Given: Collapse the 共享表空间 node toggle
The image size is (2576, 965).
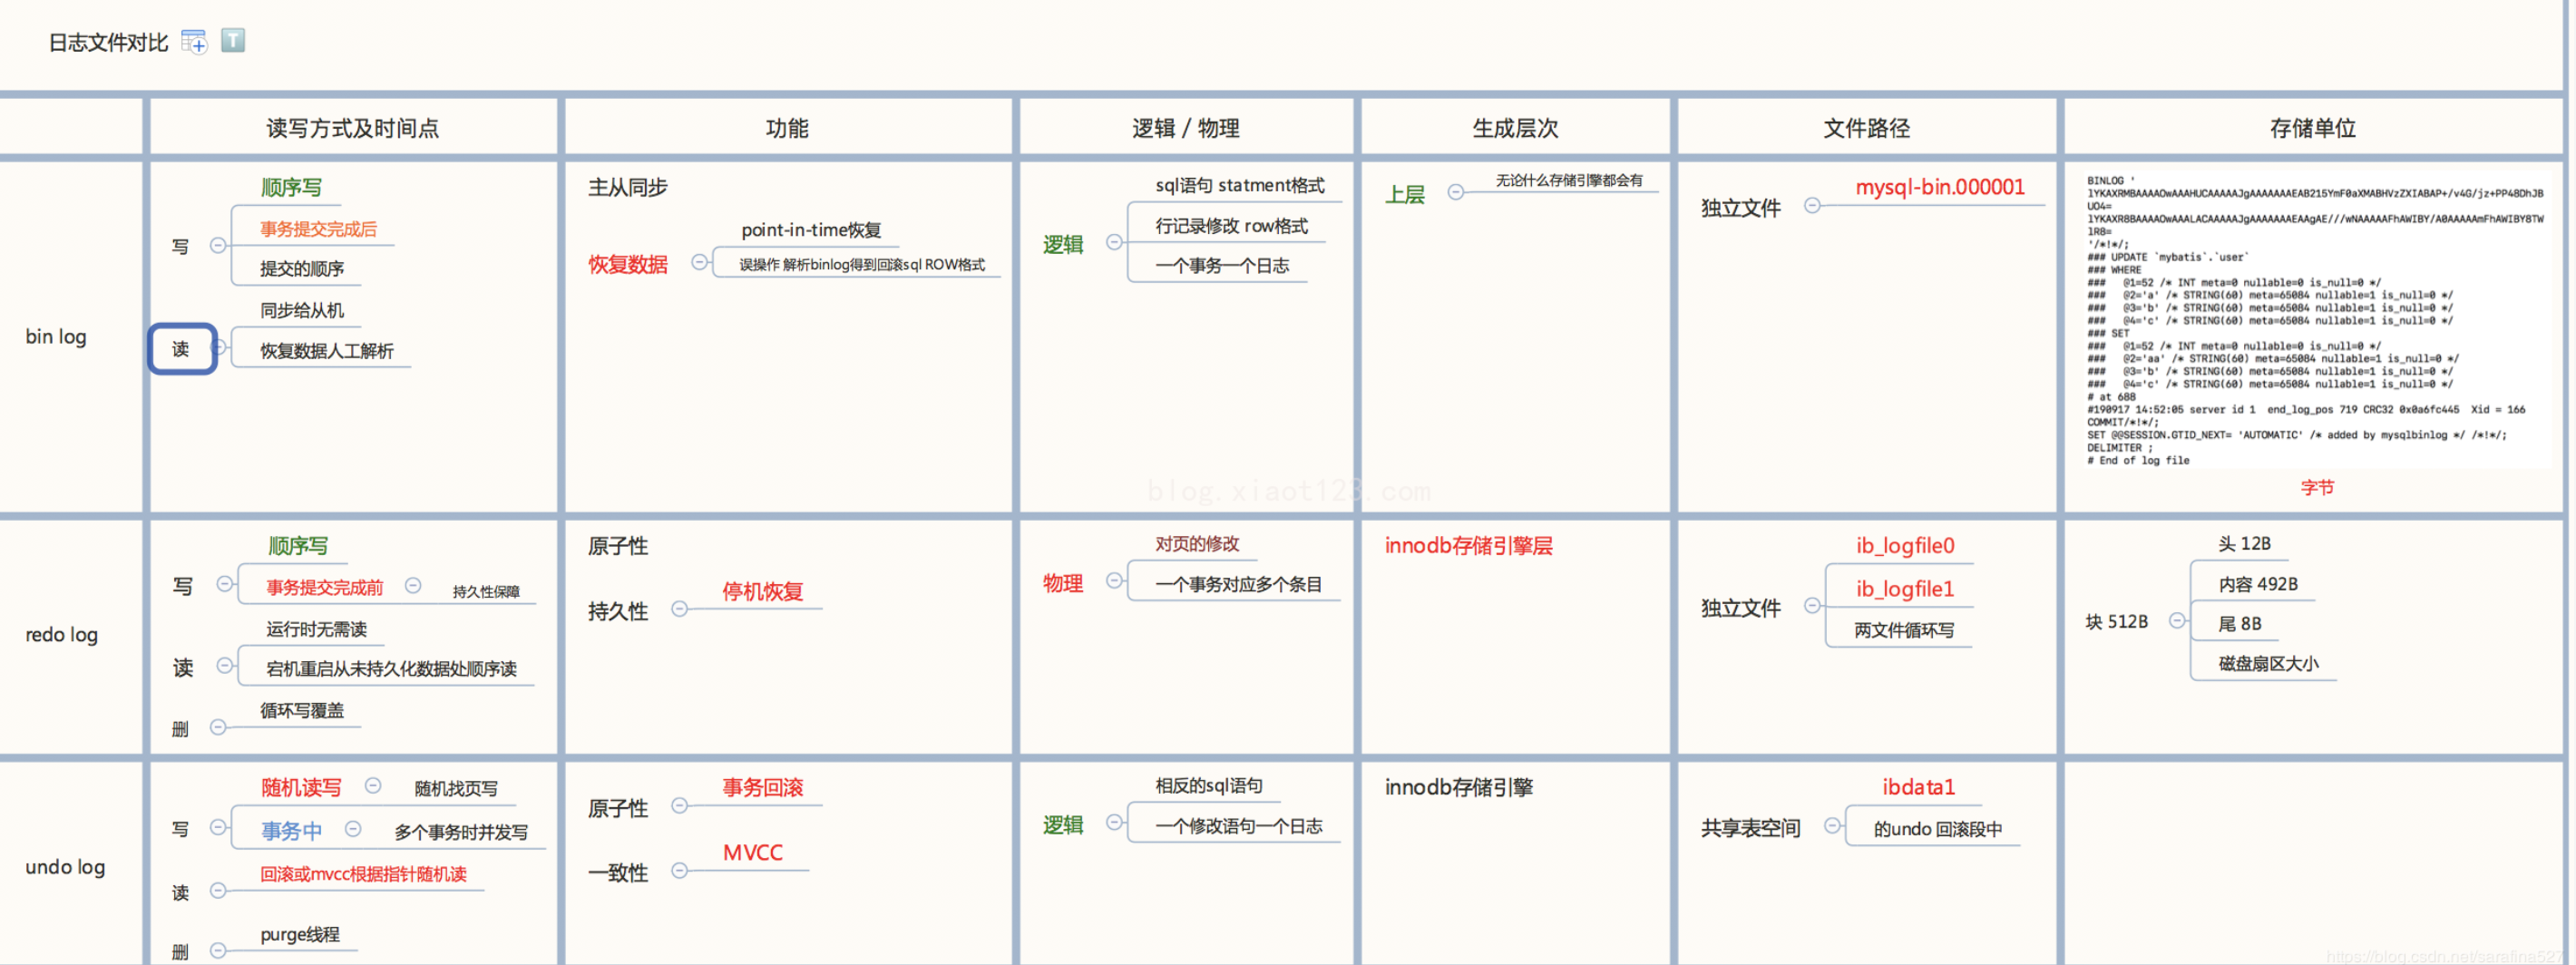Looking at the screenshot, I should [1832, 826].
